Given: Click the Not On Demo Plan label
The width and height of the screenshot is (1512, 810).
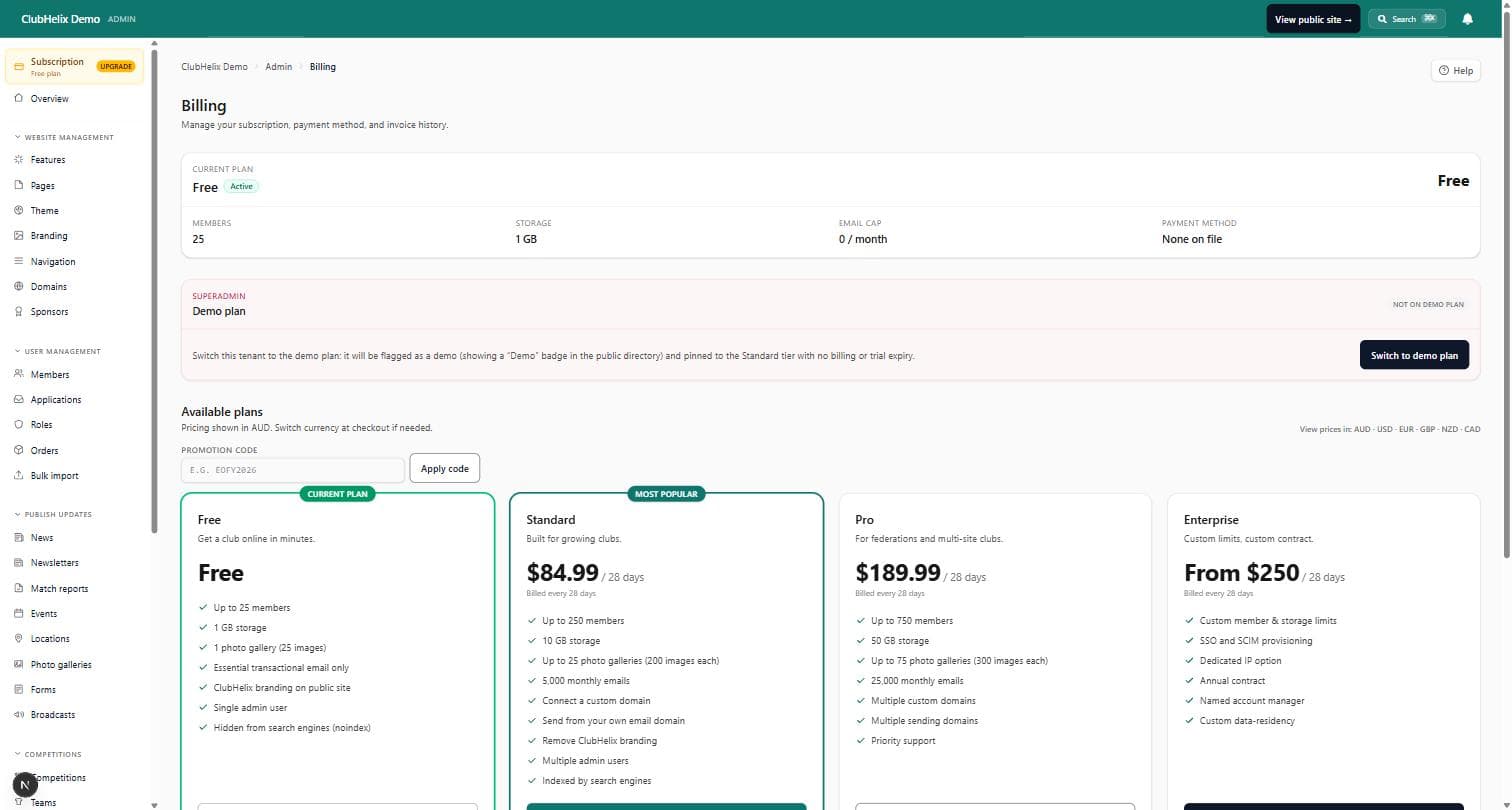Looking at the screenshot, I should (1428, 304).
